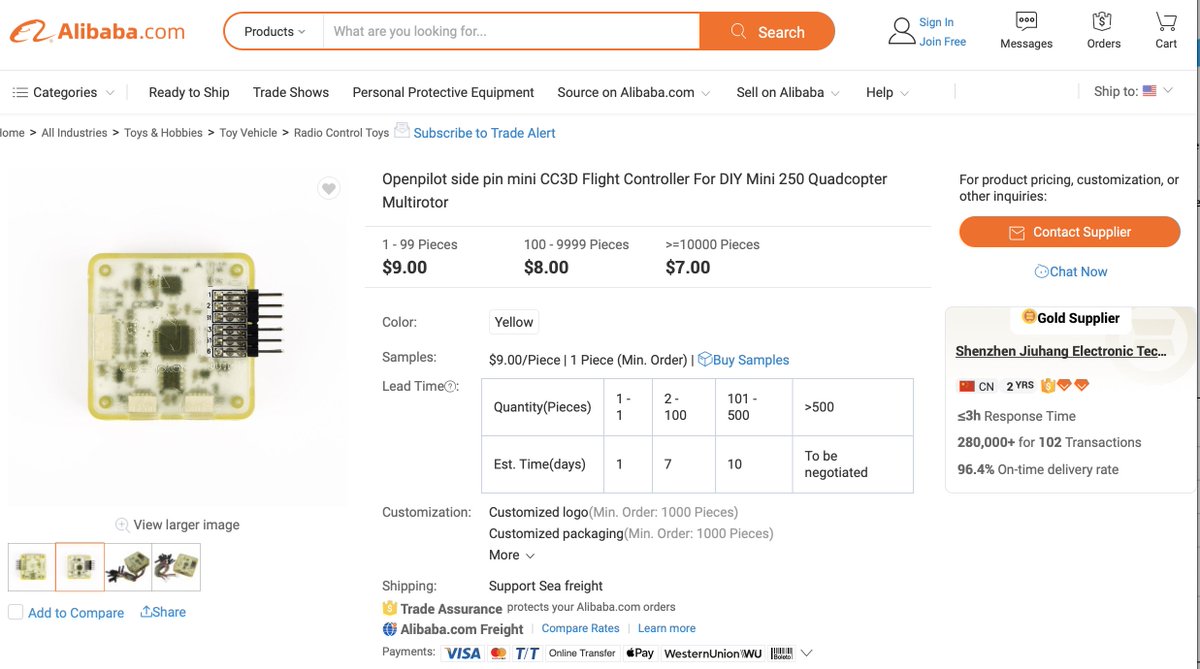Screen dimensions: 1200x669
Task: Click the Lead Time help question icon
Action: tap(450, 387)
